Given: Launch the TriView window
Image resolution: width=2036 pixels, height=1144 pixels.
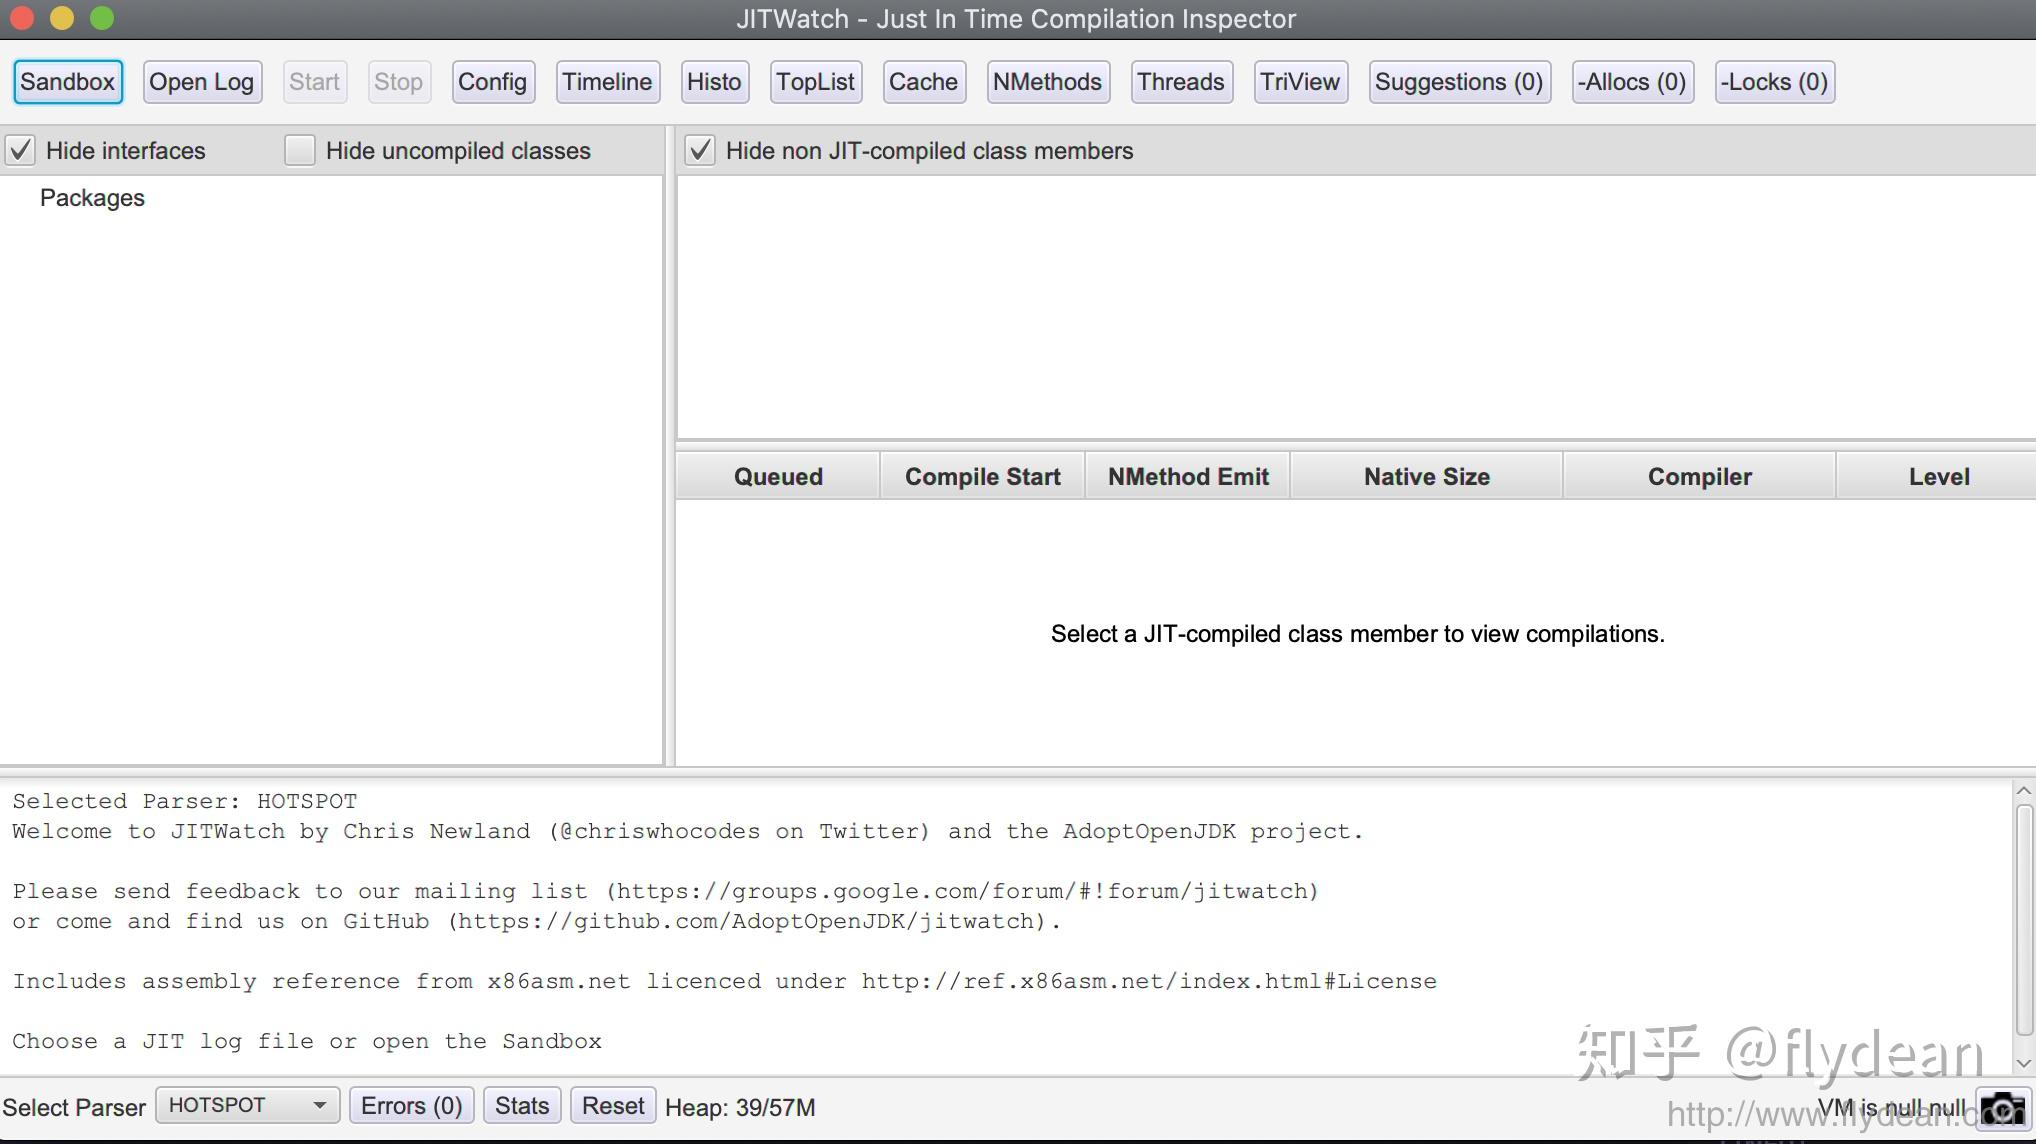Looking at the screenshot, I should coord(1299,82).
